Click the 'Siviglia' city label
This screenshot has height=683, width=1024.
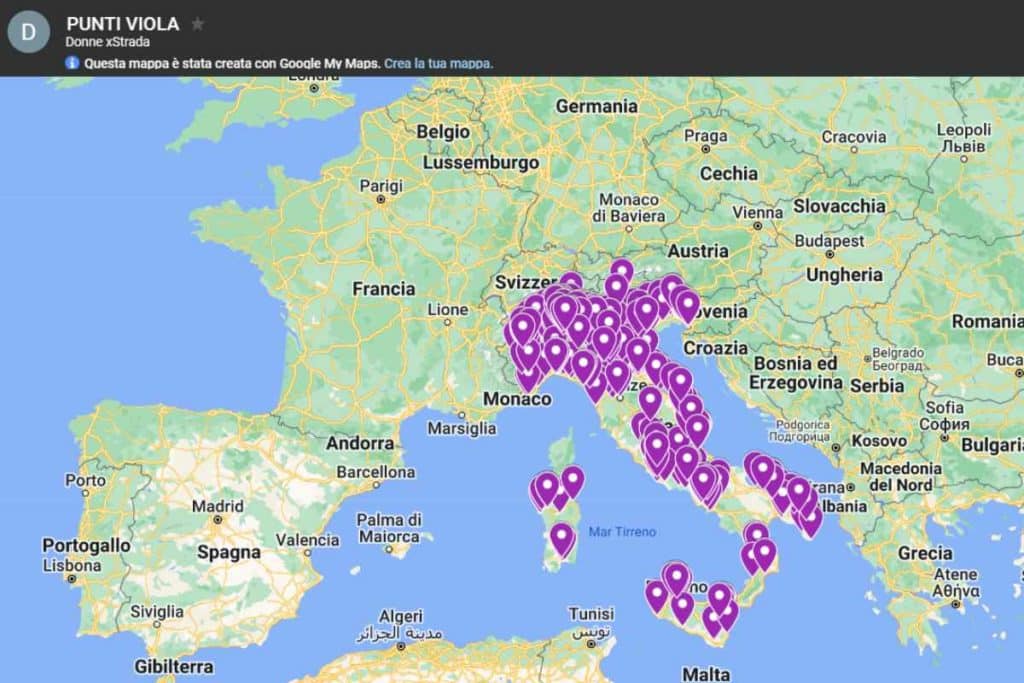tap(157, 612)
